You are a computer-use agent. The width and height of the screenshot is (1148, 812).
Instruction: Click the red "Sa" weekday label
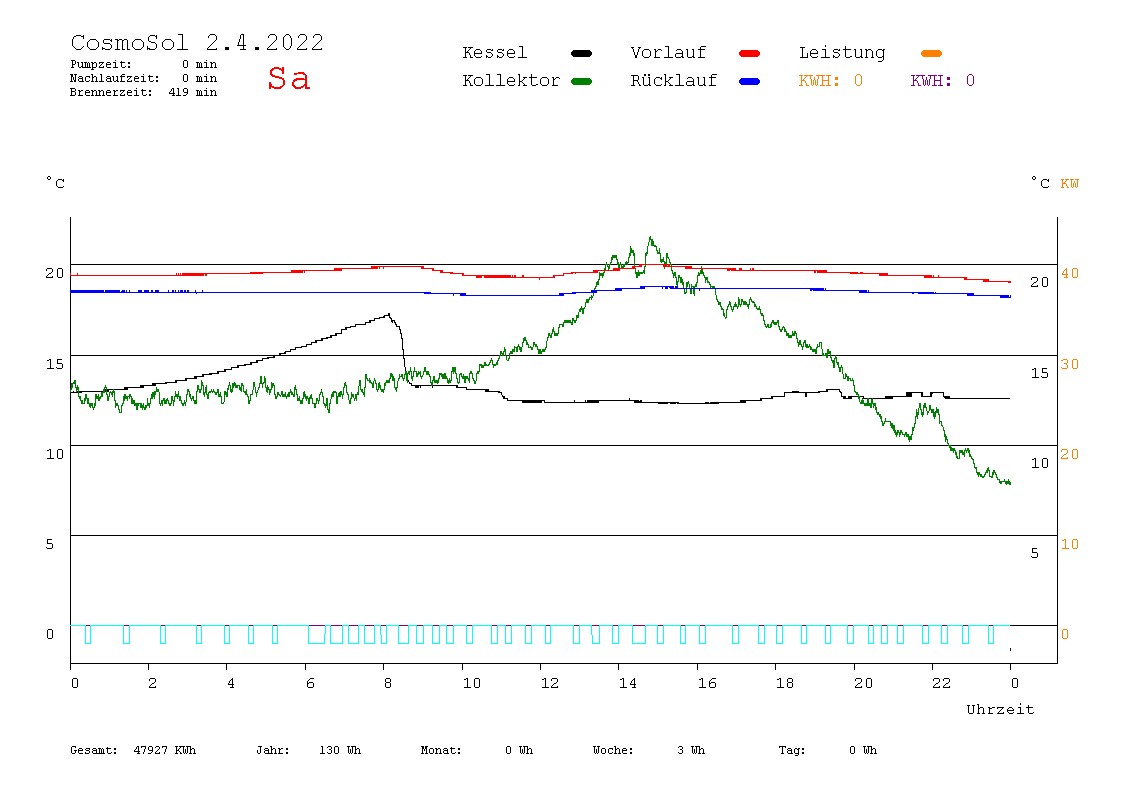point(289,78)
